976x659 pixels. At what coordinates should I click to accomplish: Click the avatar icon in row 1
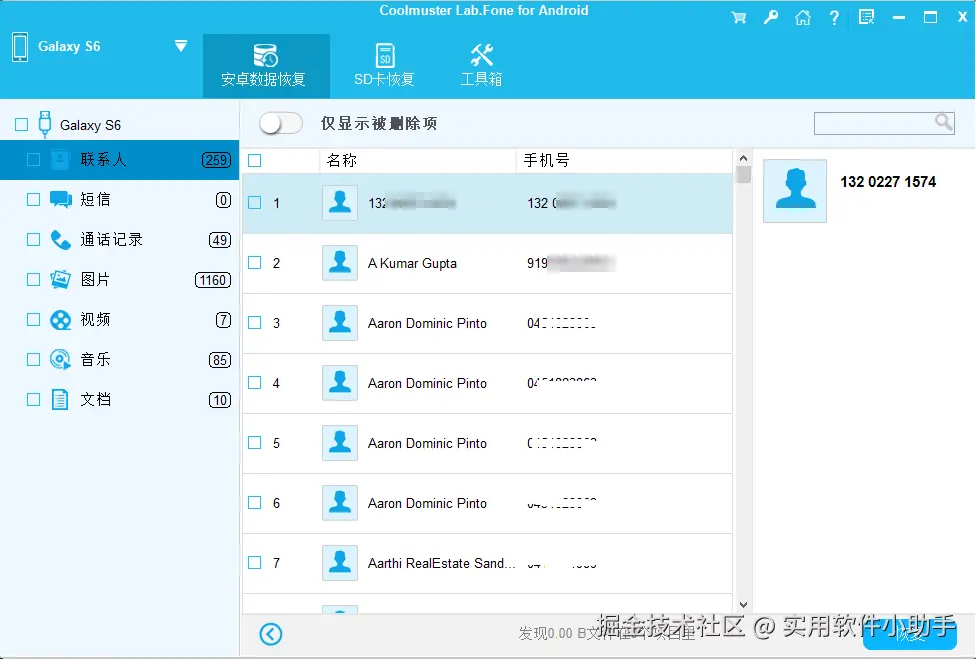coord(340,203)
